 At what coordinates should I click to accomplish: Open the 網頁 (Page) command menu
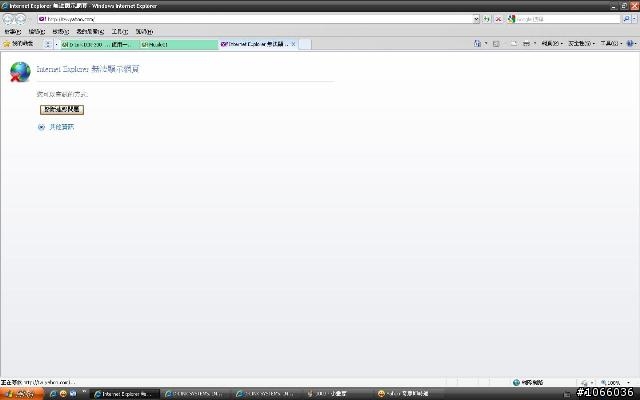point(552,43)
